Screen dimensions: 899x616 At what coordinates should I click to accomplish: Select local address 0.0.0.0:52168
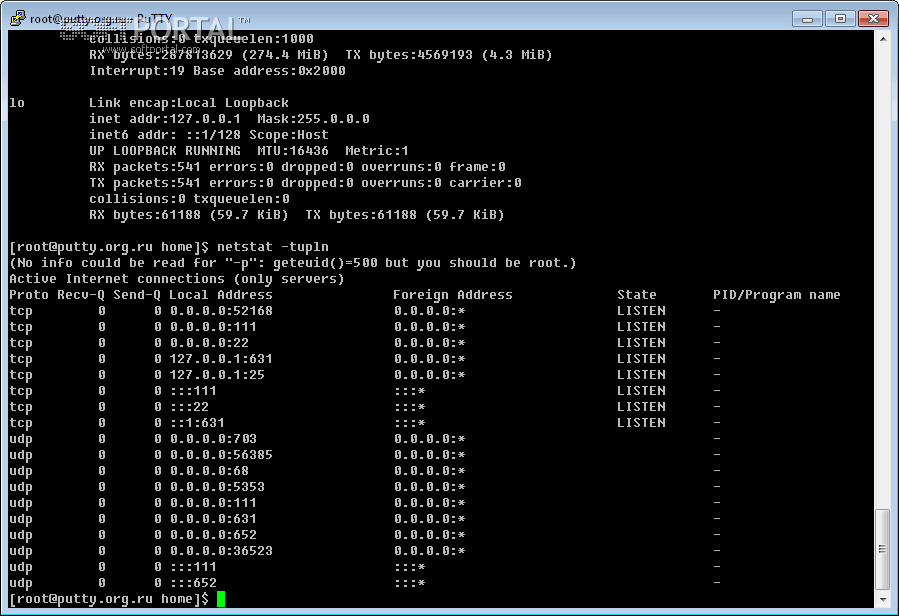tap(221, 311)
